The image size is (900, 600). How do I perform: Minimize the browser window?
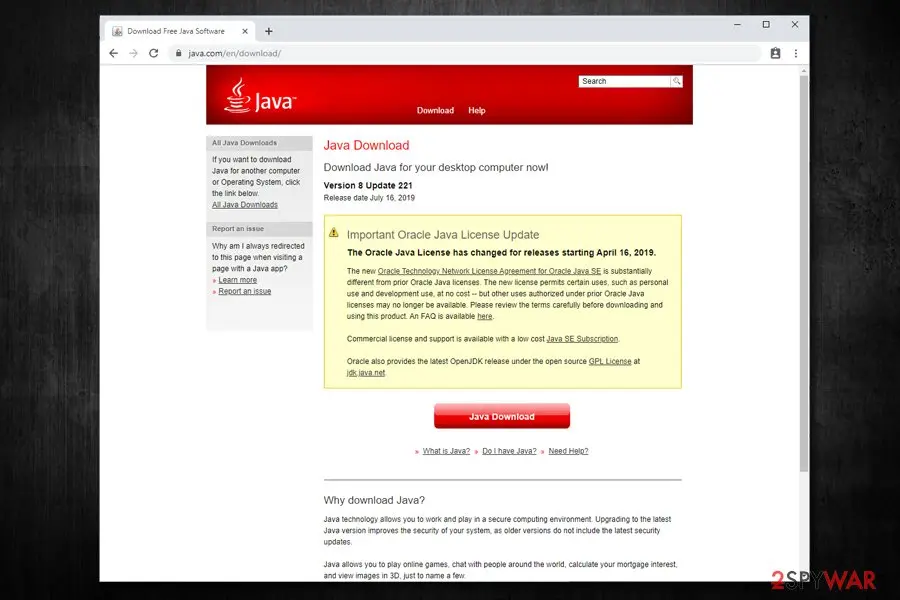pos(737,24)
